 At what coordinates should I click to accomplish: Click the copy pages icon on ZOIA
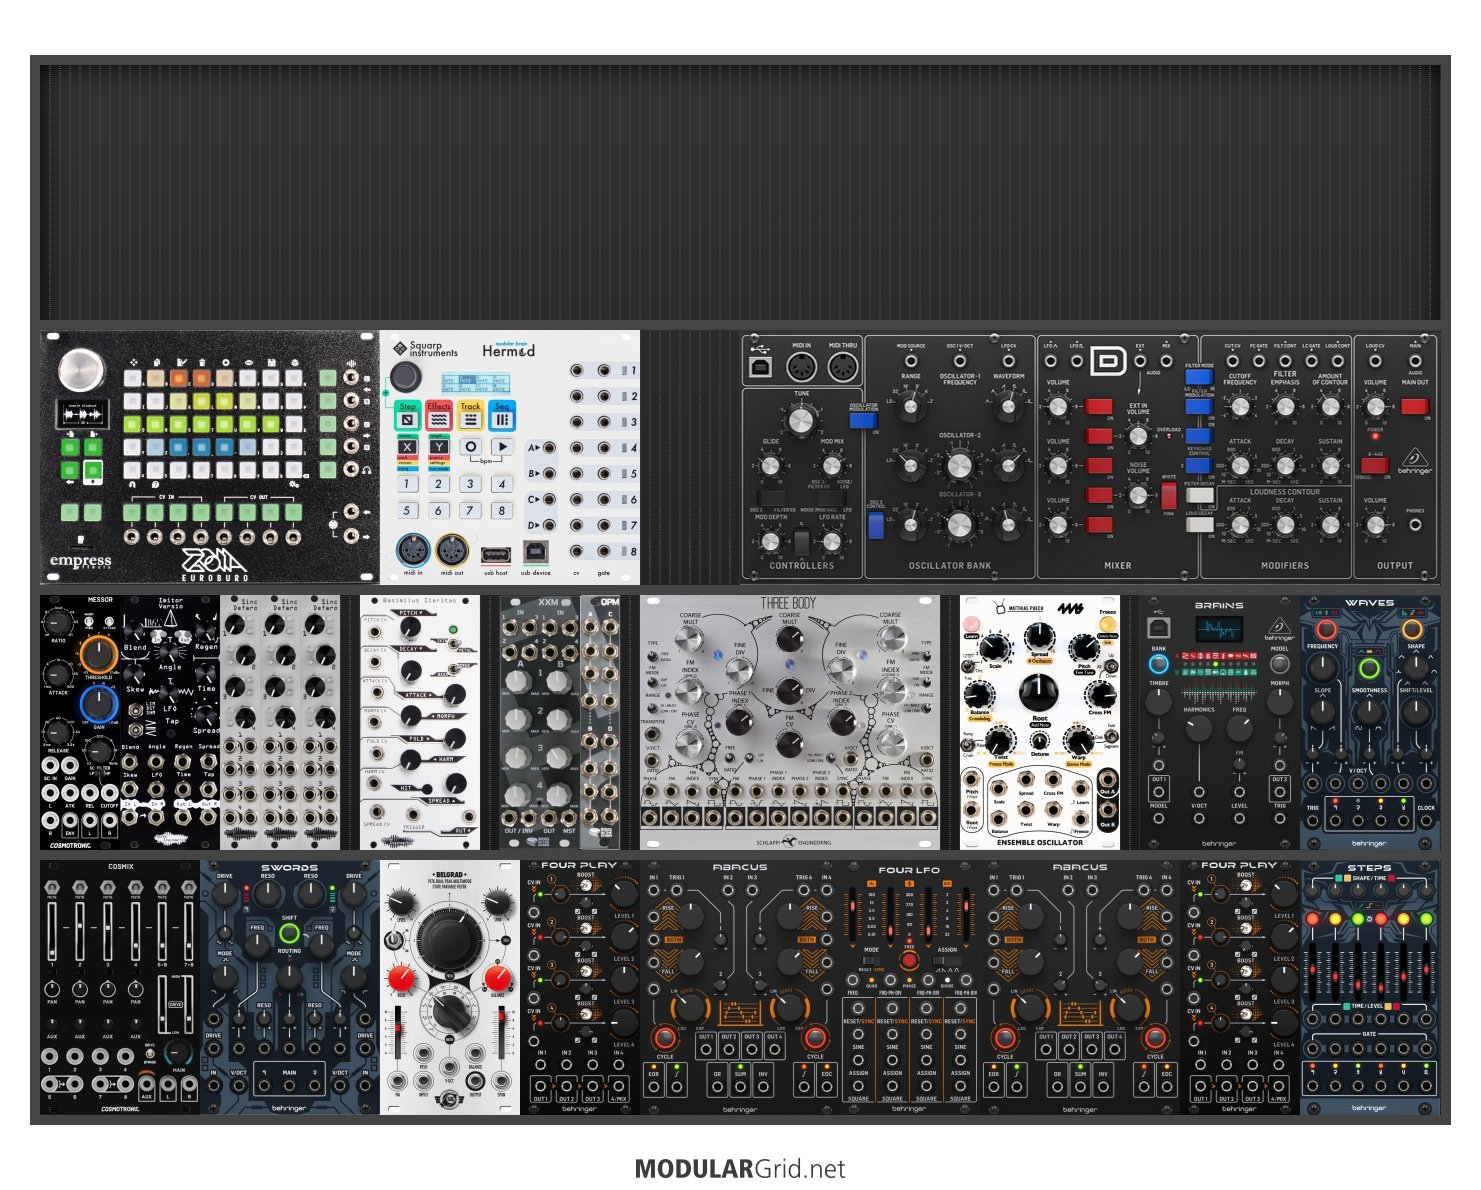click(157, 363)
